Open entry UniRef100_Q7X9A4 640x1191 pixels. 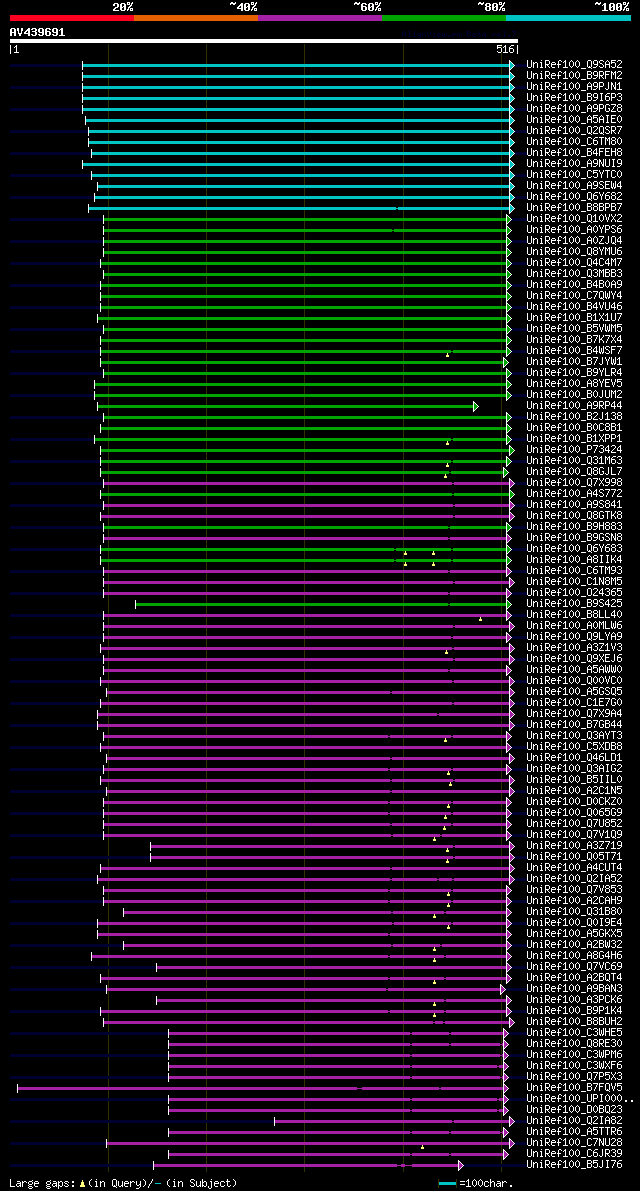click(x=574, y=714)
